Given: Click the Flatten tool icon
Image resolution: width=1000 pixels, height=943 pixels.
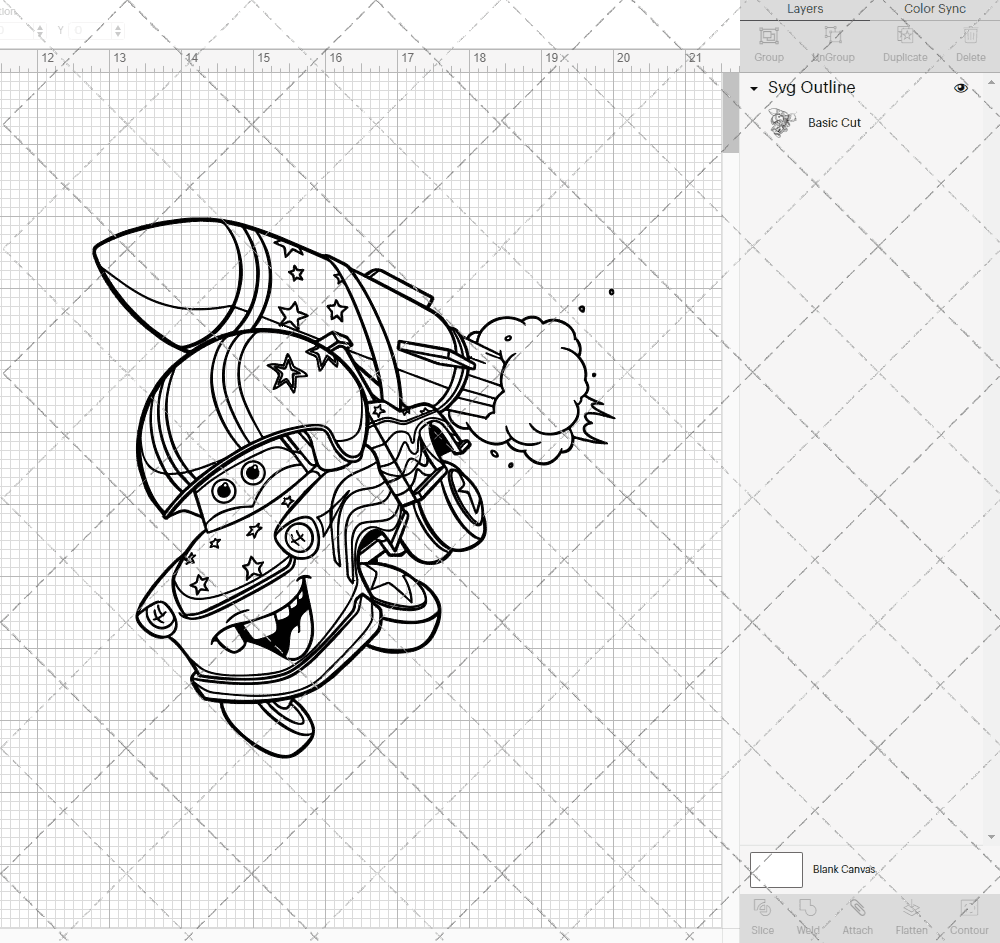Looking at the screenshot, I should (x=911, y=908).
